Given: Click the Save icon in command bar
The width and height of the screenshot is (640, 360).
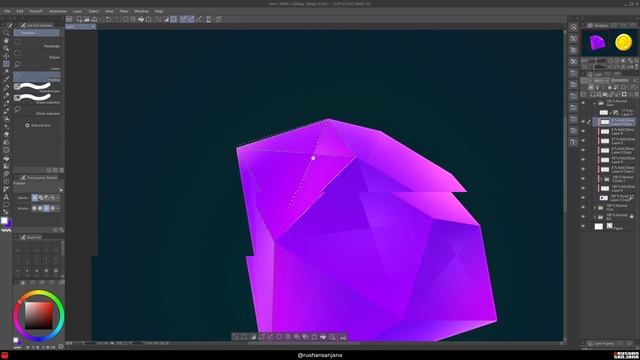Looking at the screenshot, I should pyautogui.click(x=94, y=19).
